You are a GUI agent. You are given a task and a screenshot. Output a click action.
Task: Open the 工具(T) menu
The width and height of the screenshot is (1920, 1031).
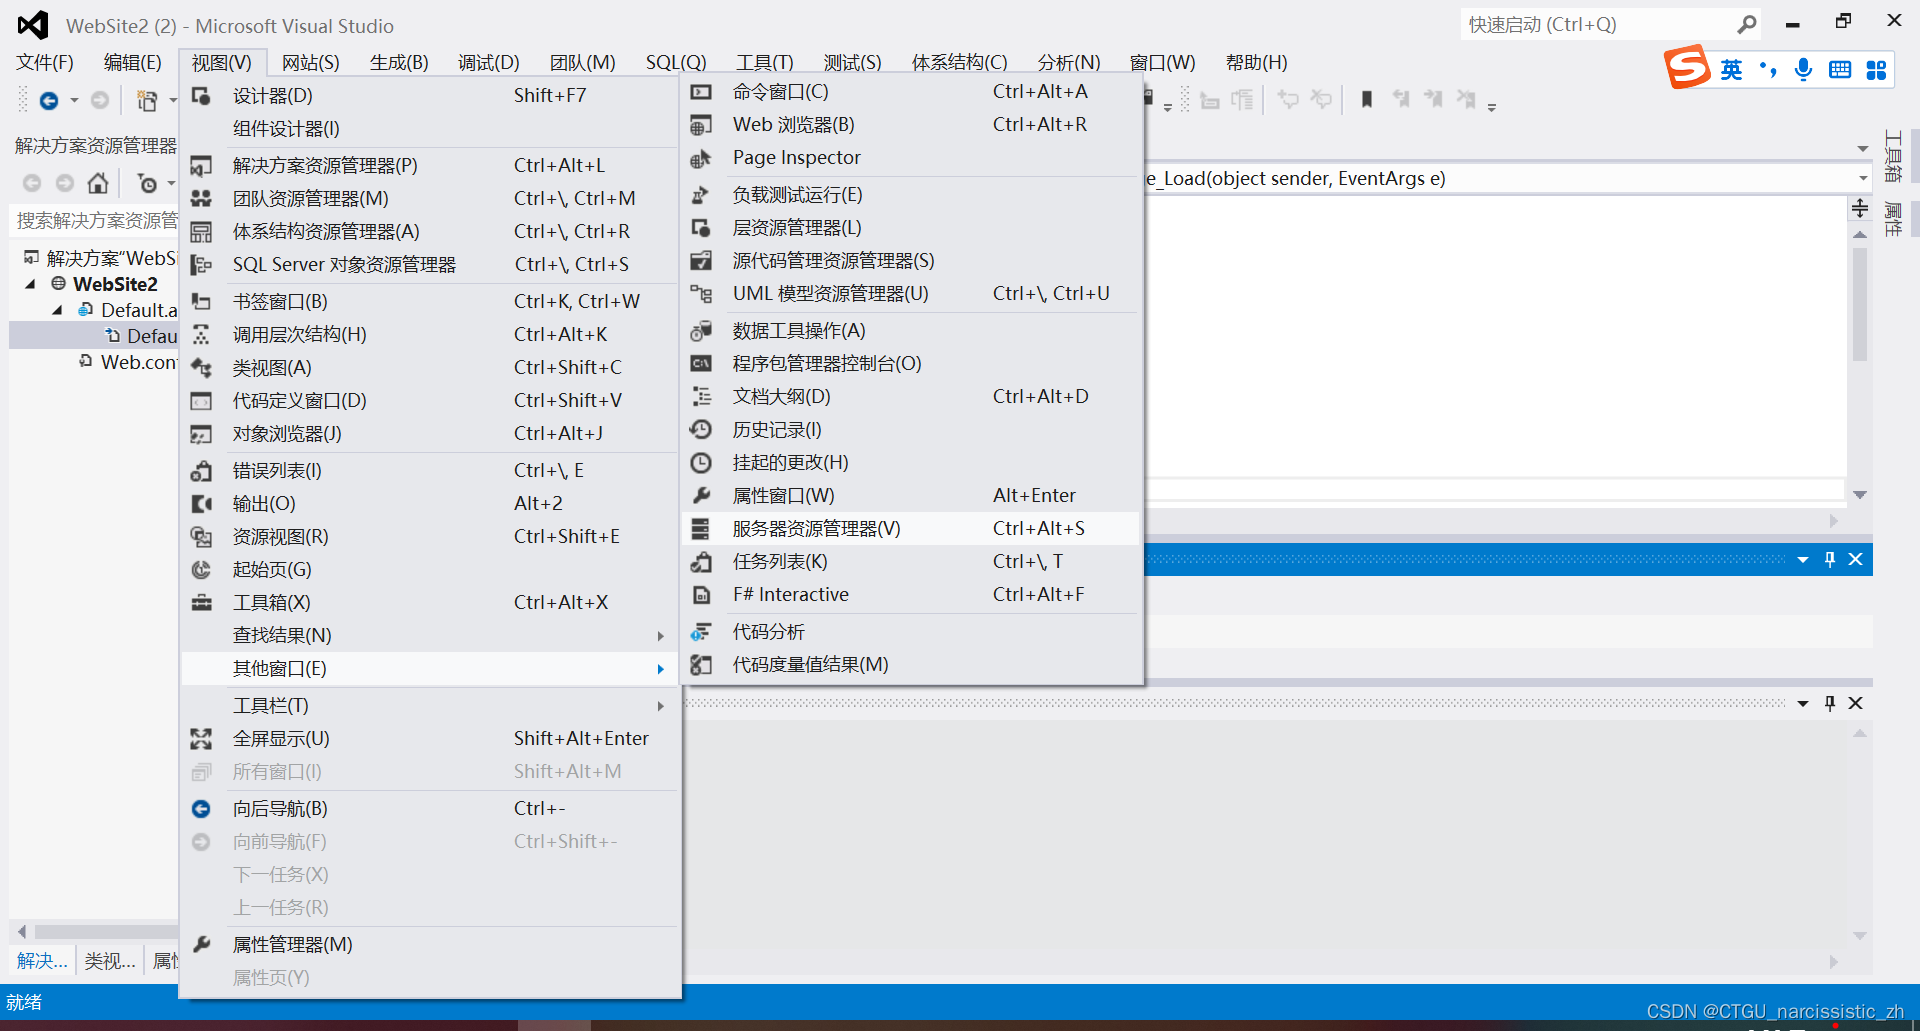(x=765, y=63)
